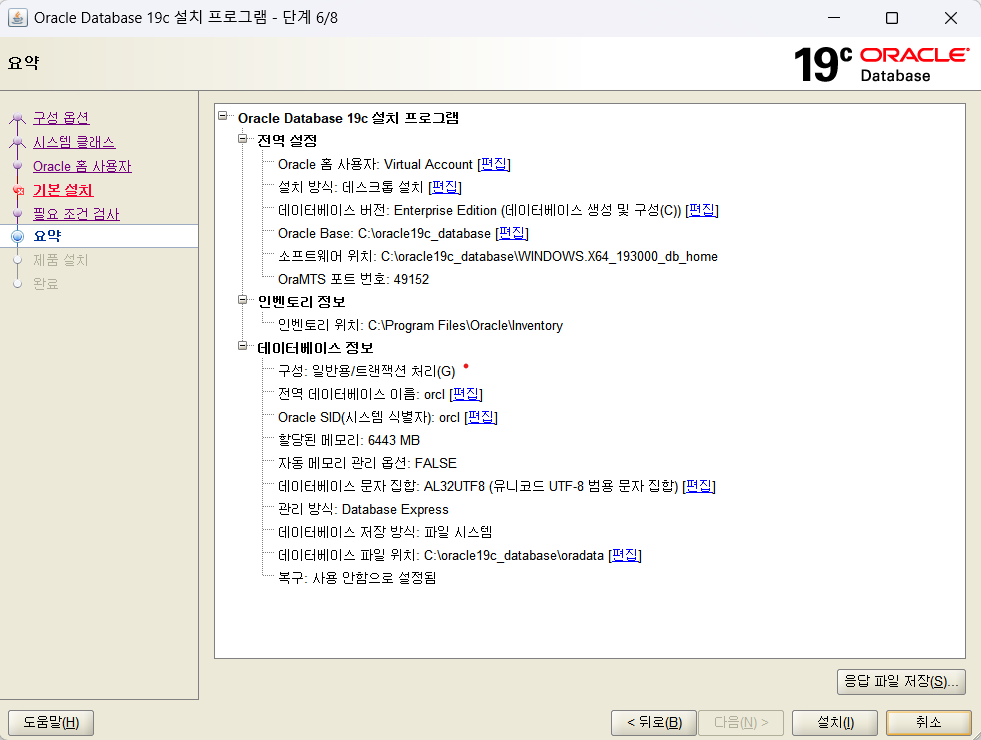Screen dimensions: 981x740
Task: Click the 19c Oracle Database logo
Action: point(882,64)
